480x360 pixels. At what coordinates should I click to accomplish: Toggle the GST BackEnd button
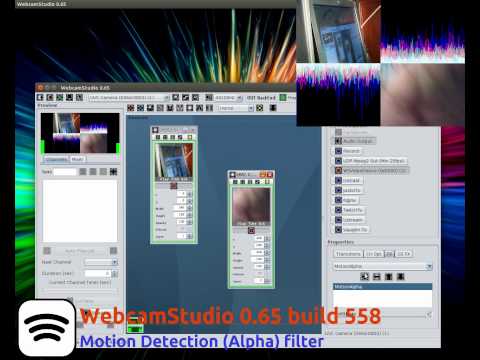click(x=261, y=98)
